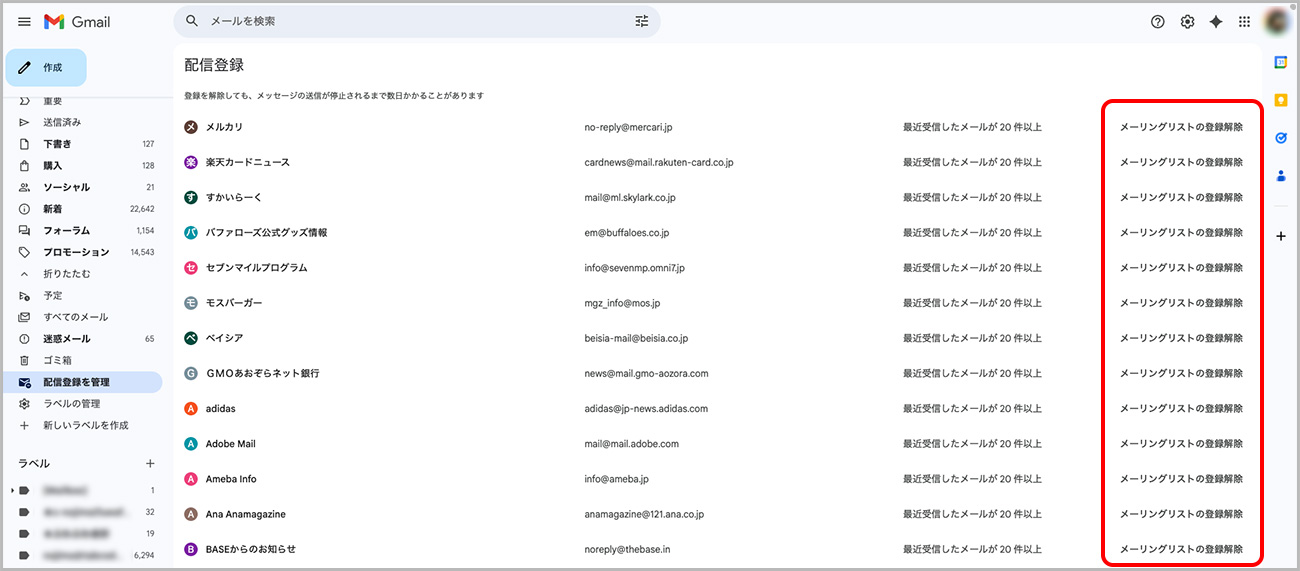Collapse the sidebar with 折りたたむ
This screenshot has height=571, width=1300.
click(66, 274)
